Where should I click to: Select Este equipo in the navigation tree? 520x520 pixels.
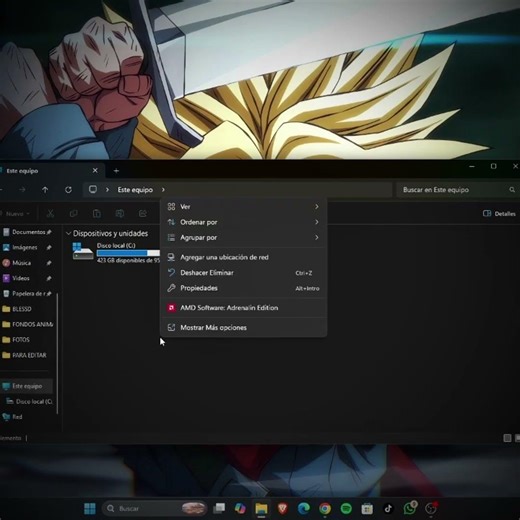(27, 386)
